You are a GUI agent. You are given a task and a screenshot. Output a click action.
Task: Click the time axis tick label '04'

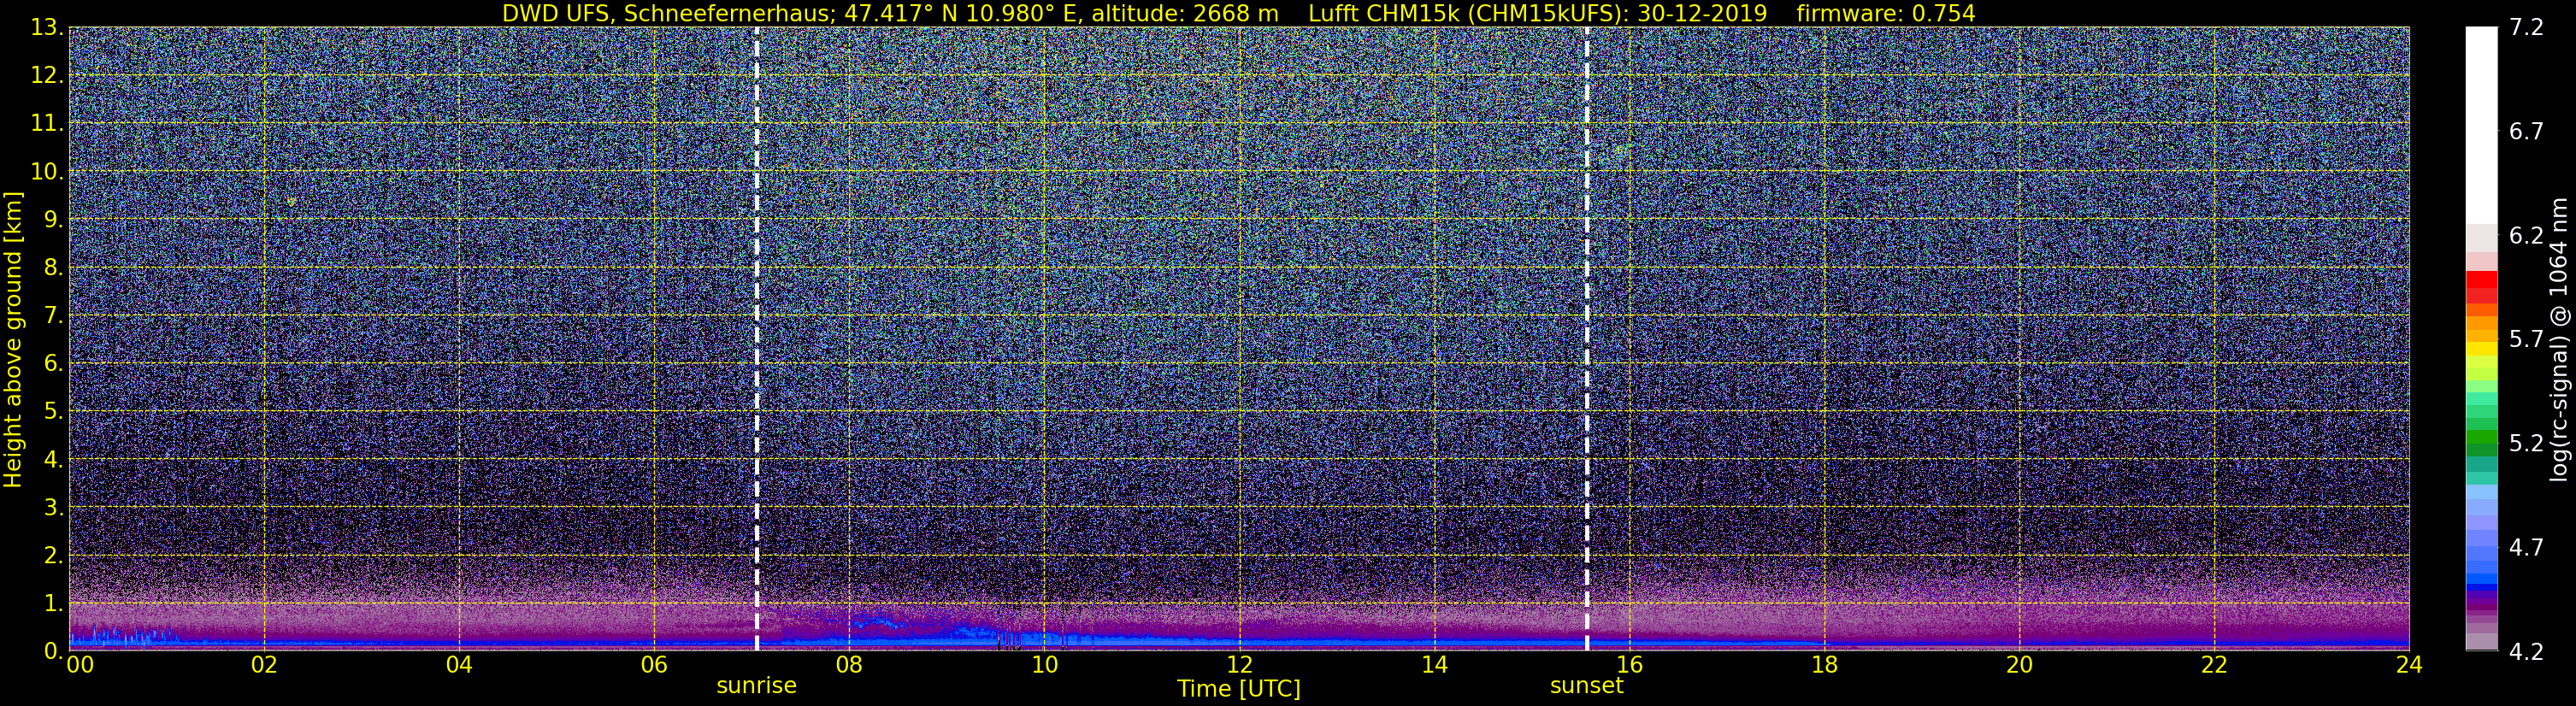click(458, 666)
